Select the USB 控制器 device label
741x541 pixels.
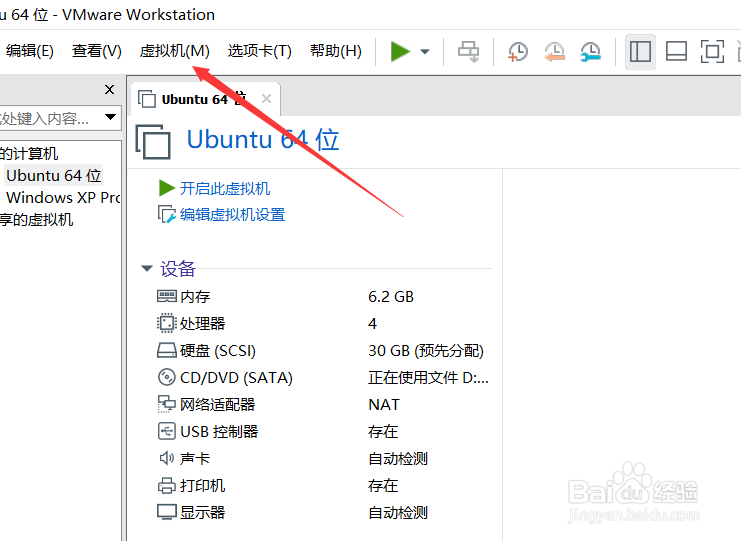click(219, 432)
